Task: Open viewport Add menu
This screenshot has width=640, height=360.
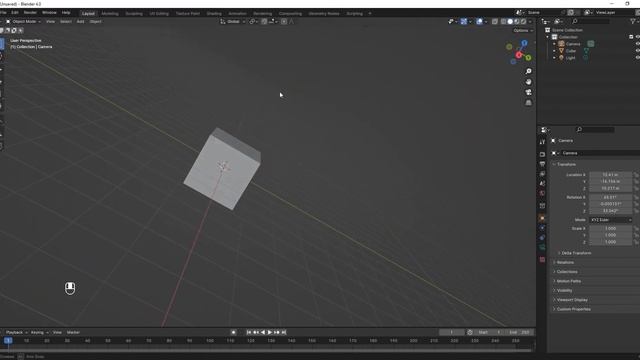Action: 80,22
